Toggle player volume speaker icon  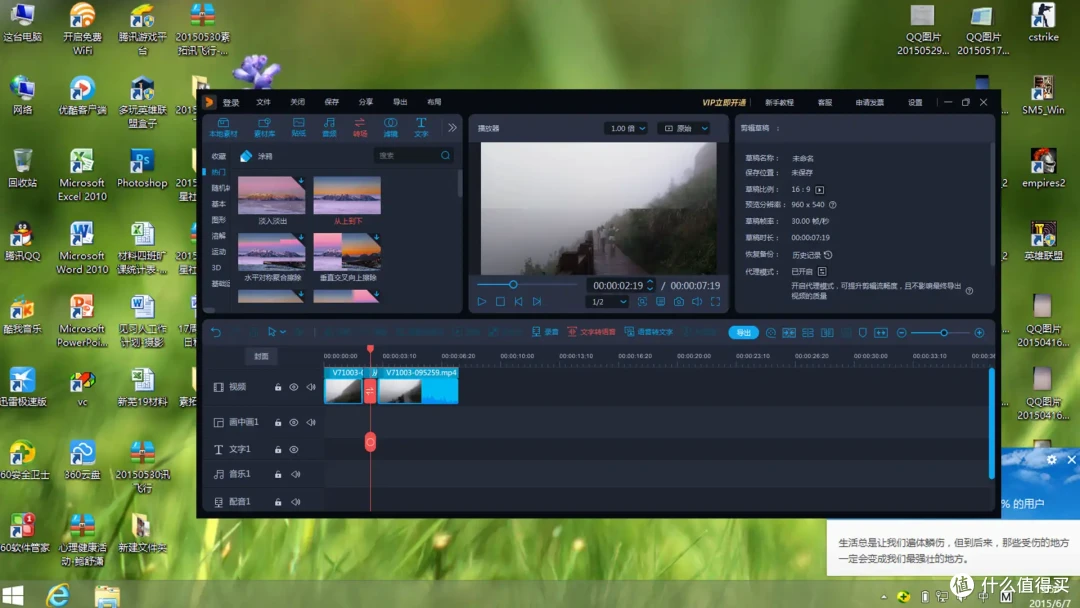[697, 302]
